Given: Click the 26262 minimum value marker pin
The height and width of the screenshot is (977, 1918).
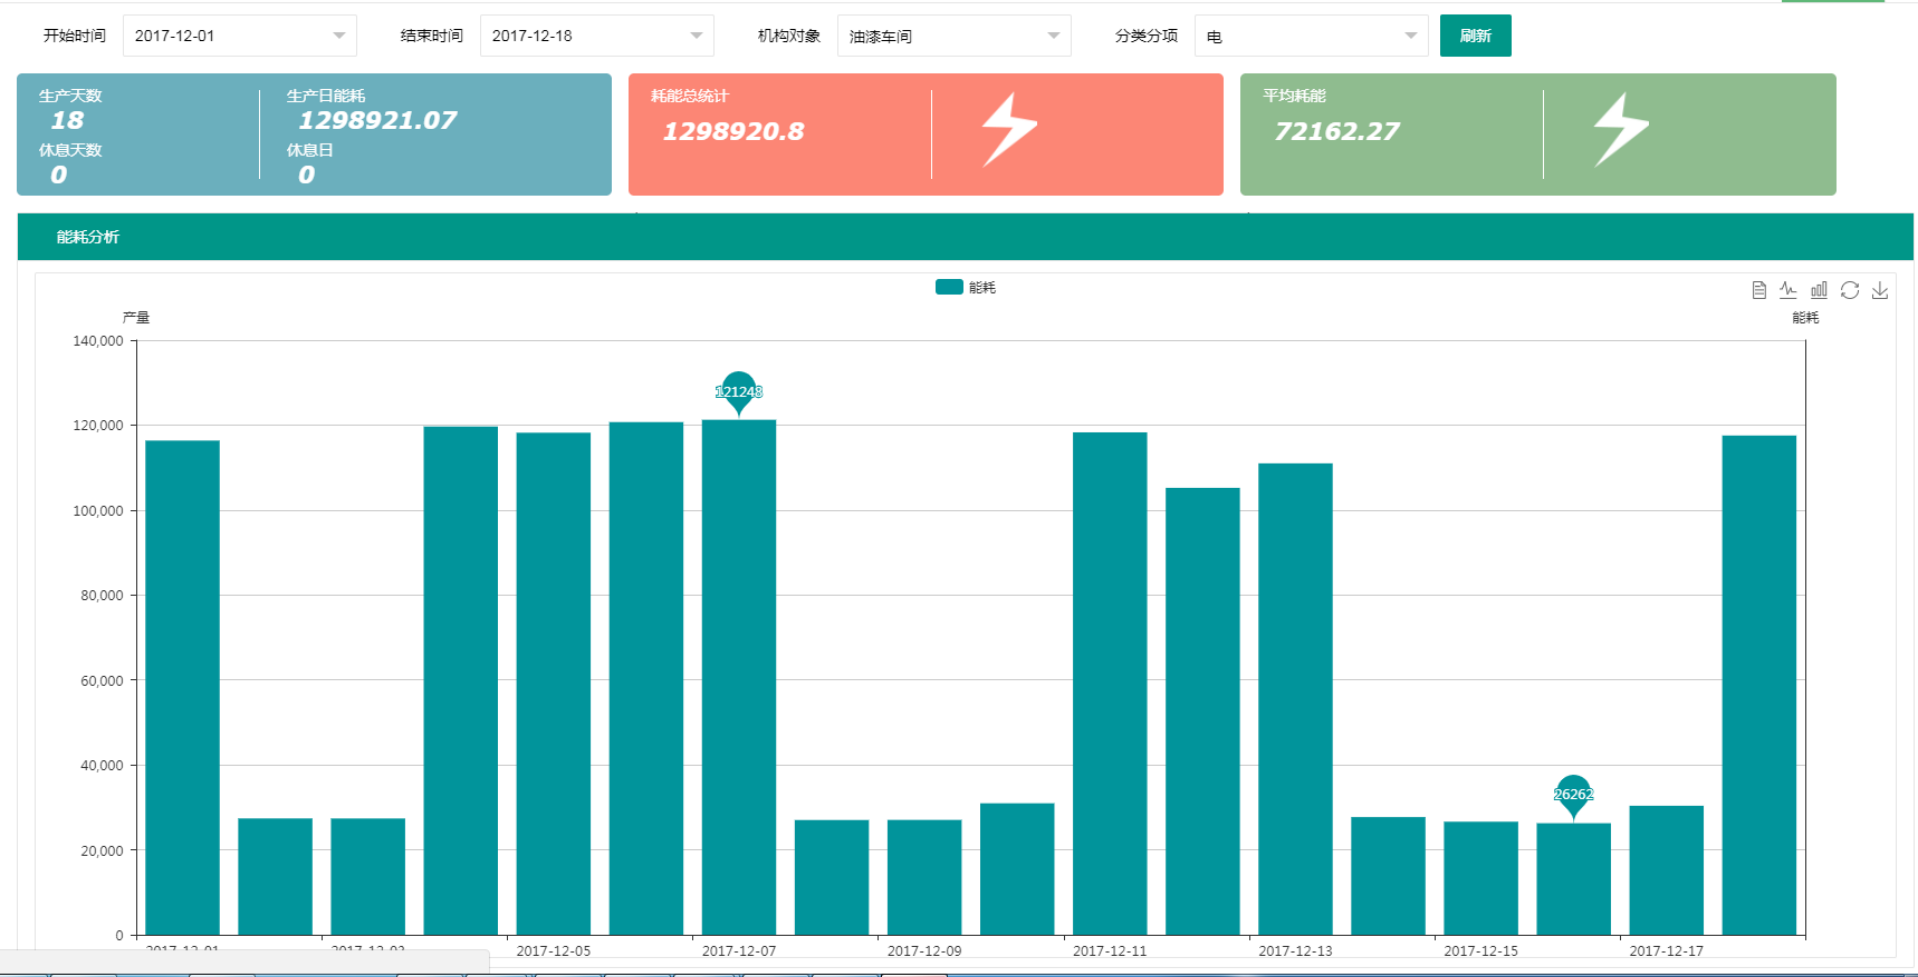Looking at the screenshot, I should (1573, 795).
